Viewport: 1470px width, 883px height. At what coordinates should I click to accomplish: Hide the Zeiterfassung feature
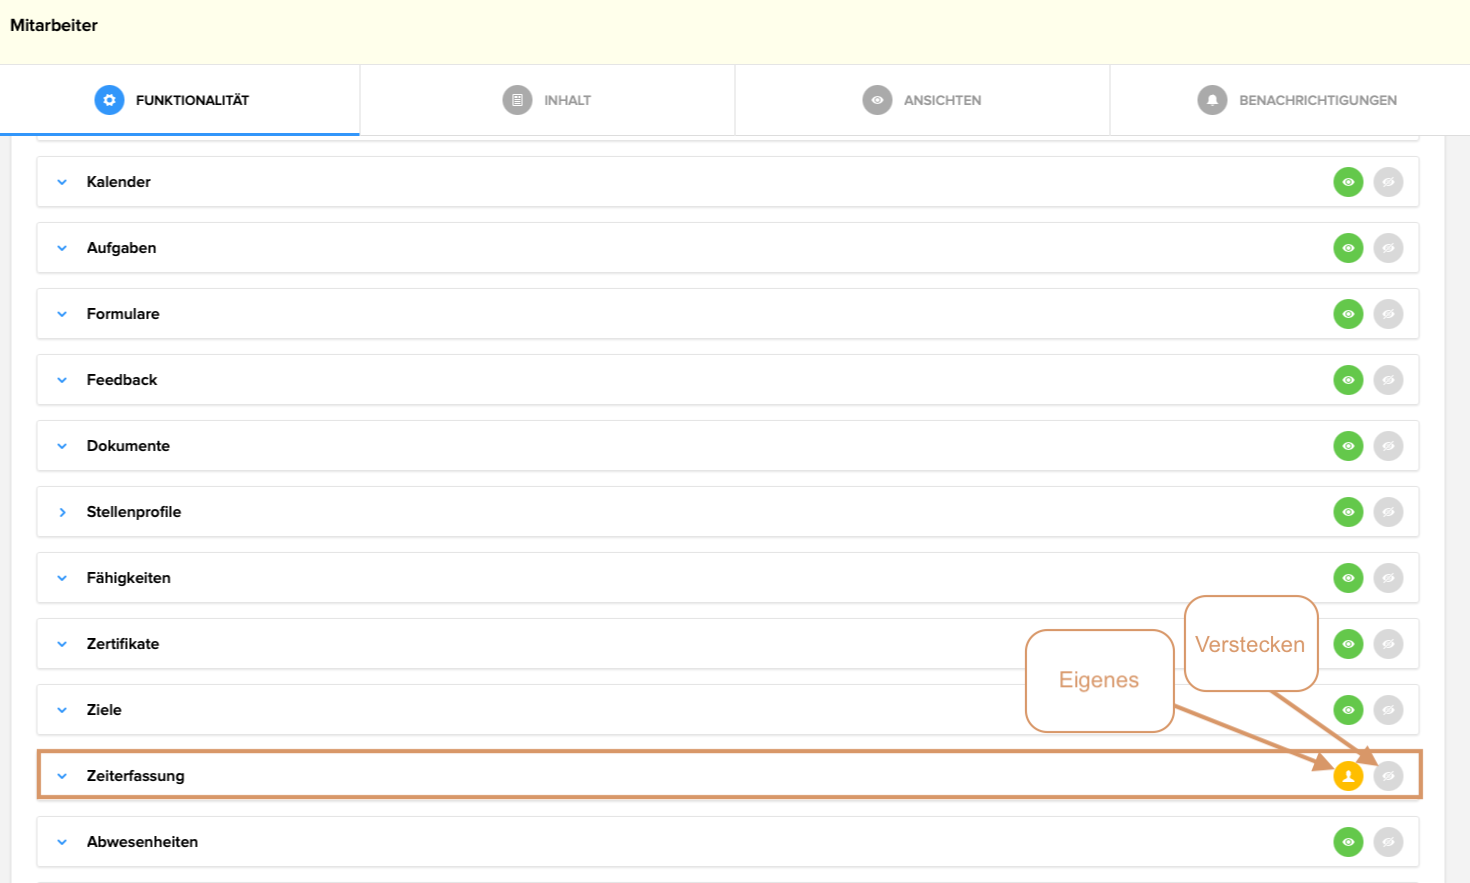point(1388,776)
